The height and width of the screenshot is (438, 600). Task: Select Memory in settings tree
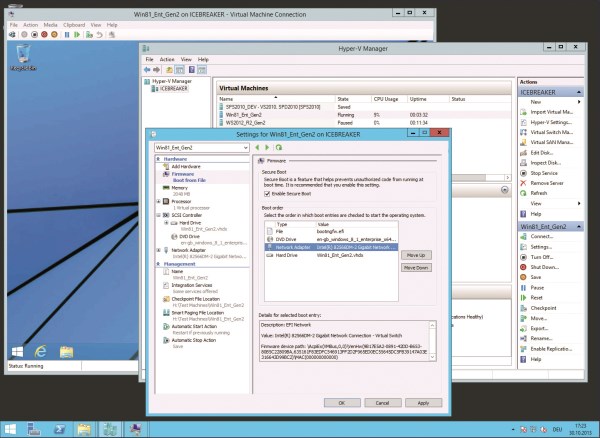click(x=179, y=188)
